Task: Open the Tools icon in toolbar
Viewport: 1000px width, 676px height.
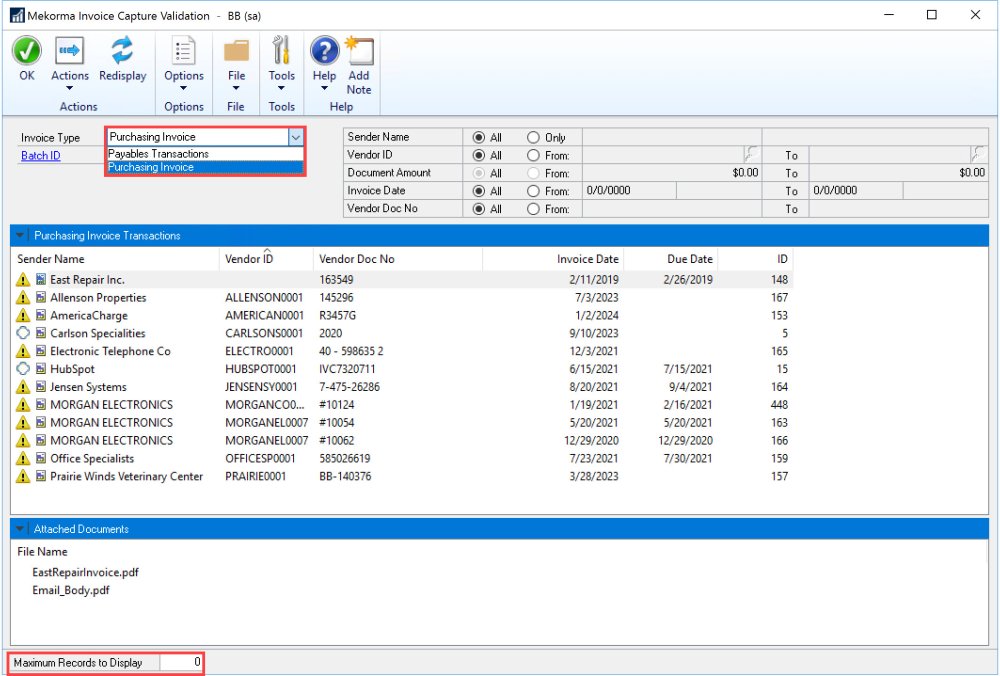Action: [282, 51]
